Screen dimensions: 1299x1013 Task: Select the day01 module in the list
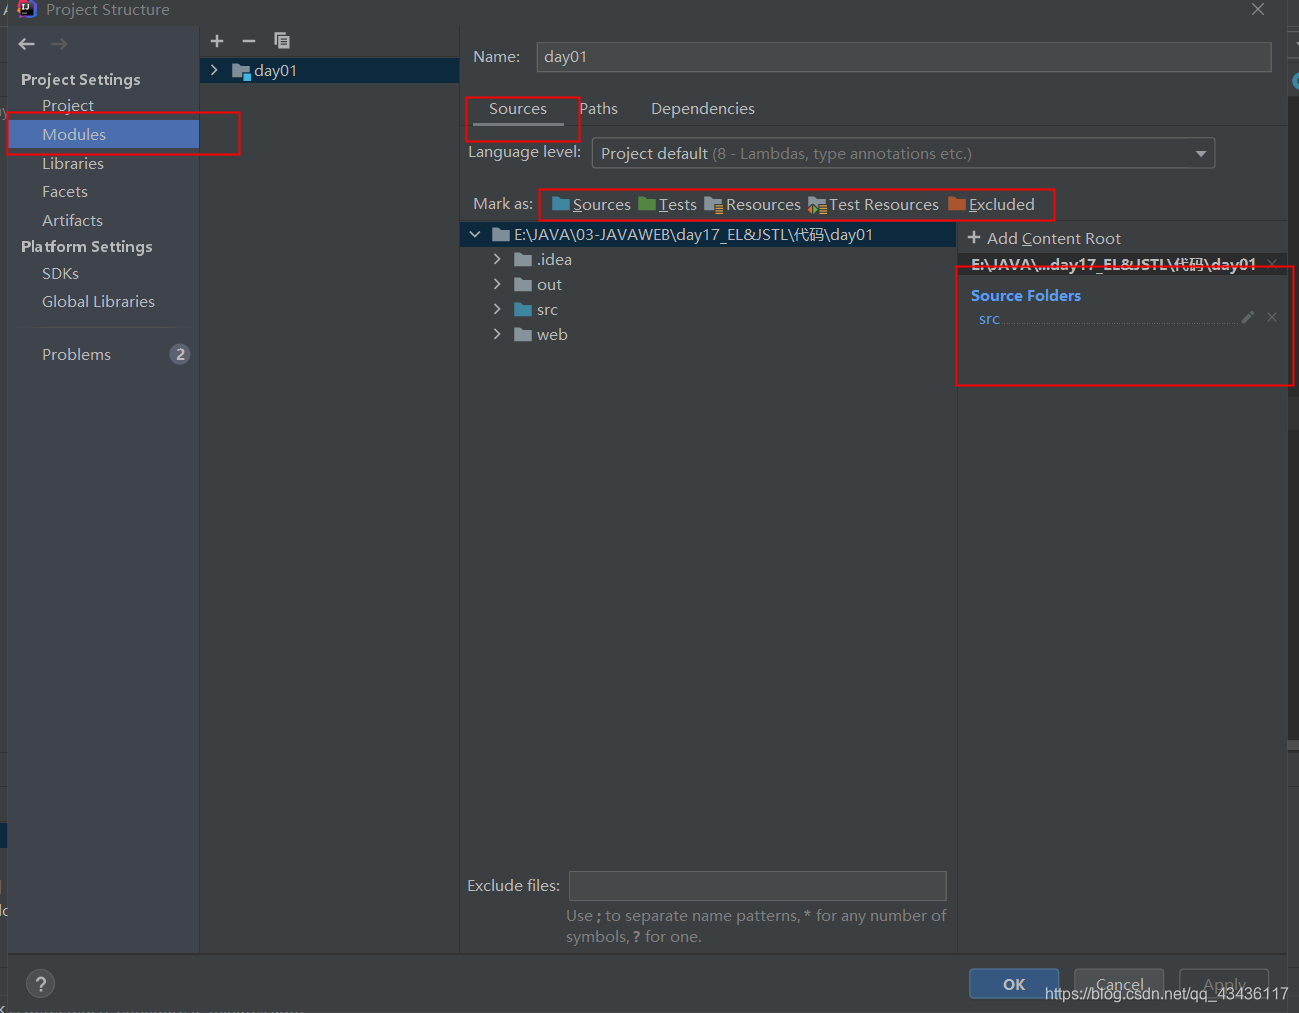[329, 70]
